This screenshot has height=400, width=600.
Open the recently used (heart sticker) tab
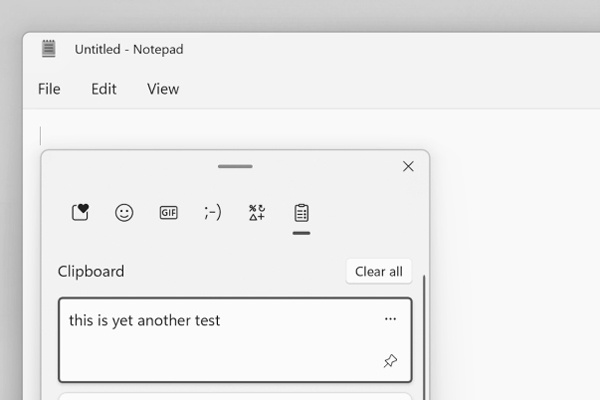(x=80, y=212)
